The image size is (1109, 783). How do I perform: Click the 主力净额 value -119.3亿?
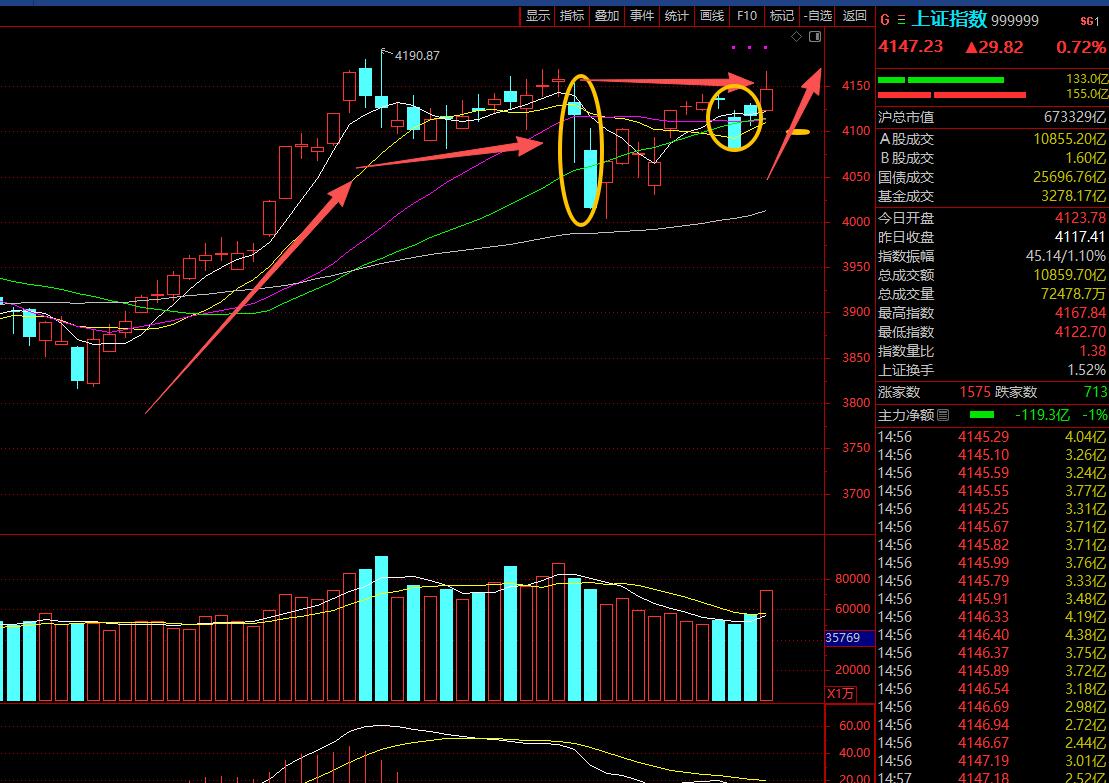point(1043,415)
